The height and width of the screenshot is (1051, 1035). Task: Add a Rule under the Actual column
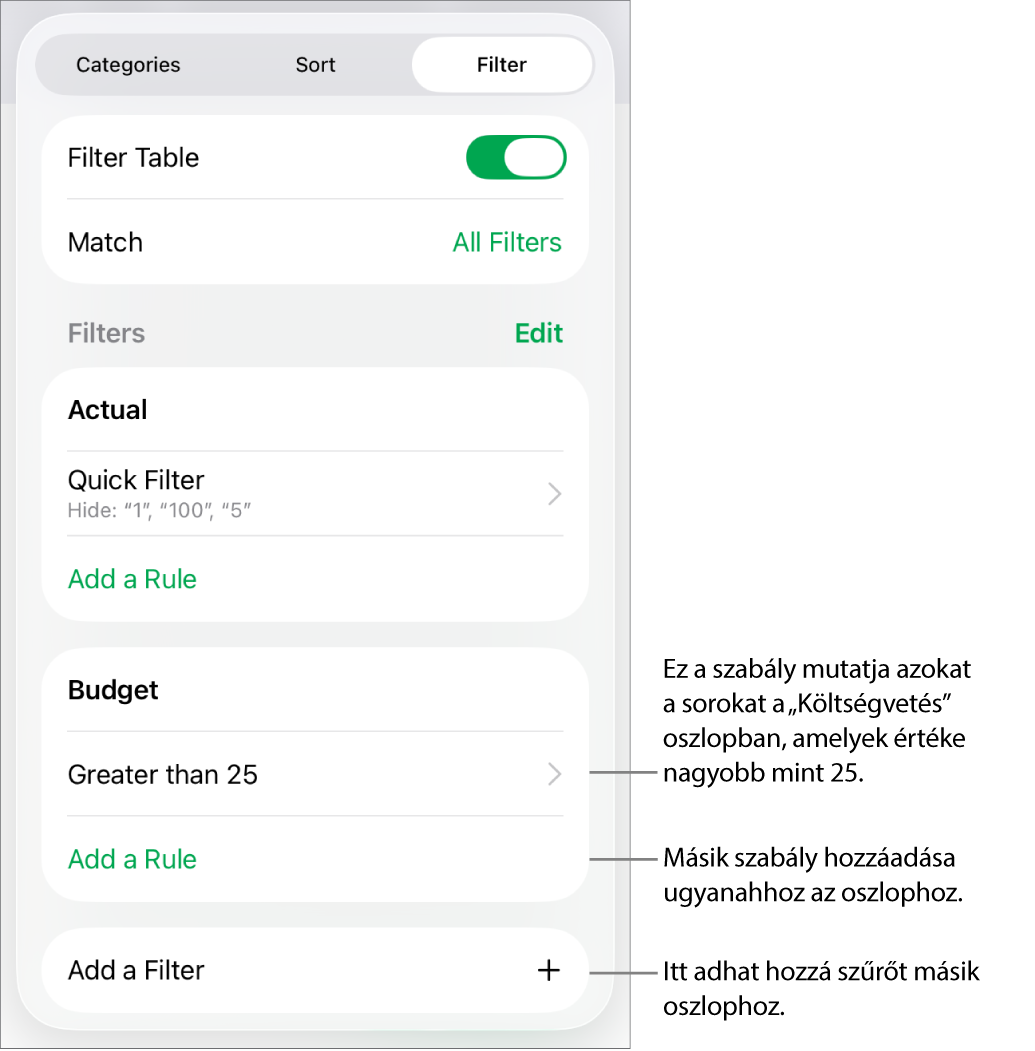132,579
